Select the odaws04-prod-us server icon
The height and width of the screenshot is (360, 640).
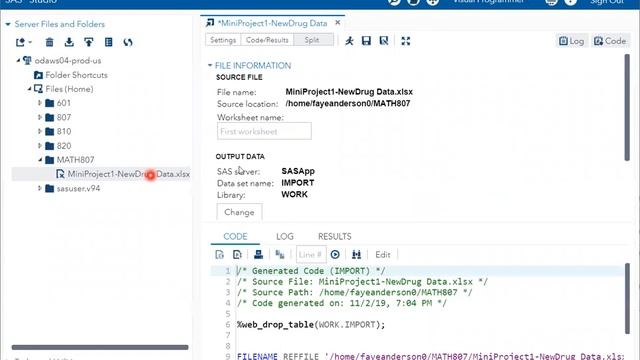(x=27, y=60)
